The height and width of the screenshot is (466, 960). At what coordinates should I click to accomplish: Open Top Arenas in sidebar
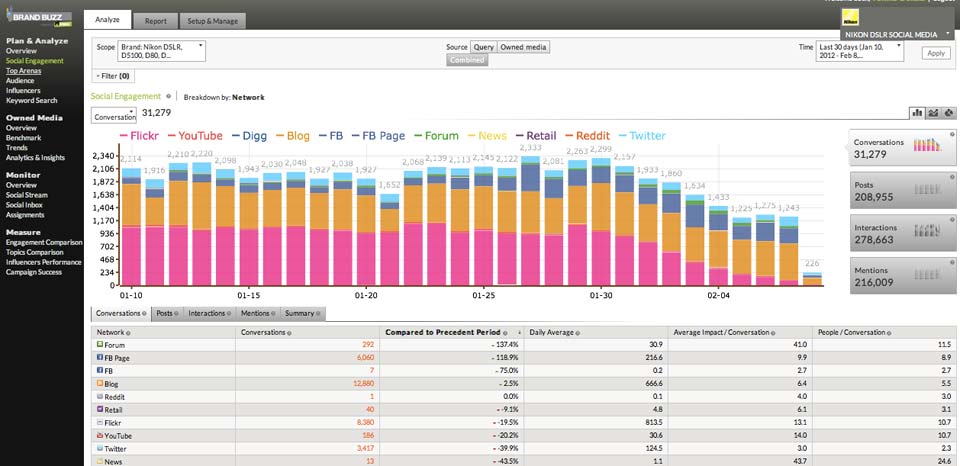click(24, 71)
